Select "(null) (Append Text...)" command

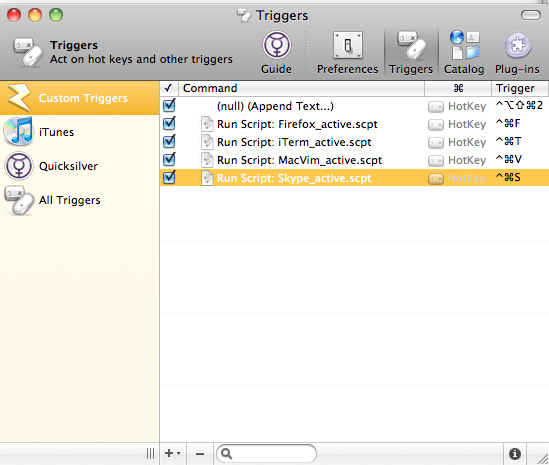coord(275,106)
